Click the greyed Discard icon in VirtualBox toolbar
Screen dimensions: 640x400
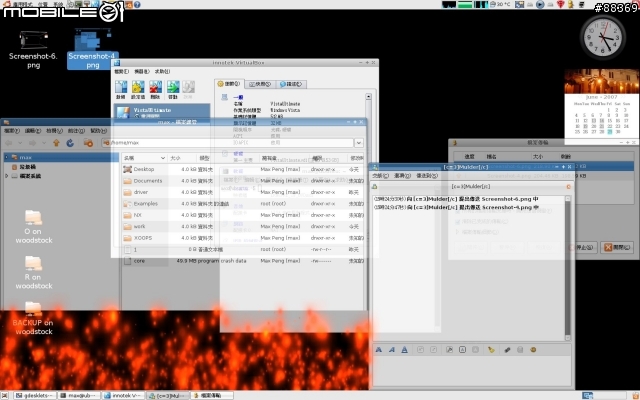pos(188,87)
